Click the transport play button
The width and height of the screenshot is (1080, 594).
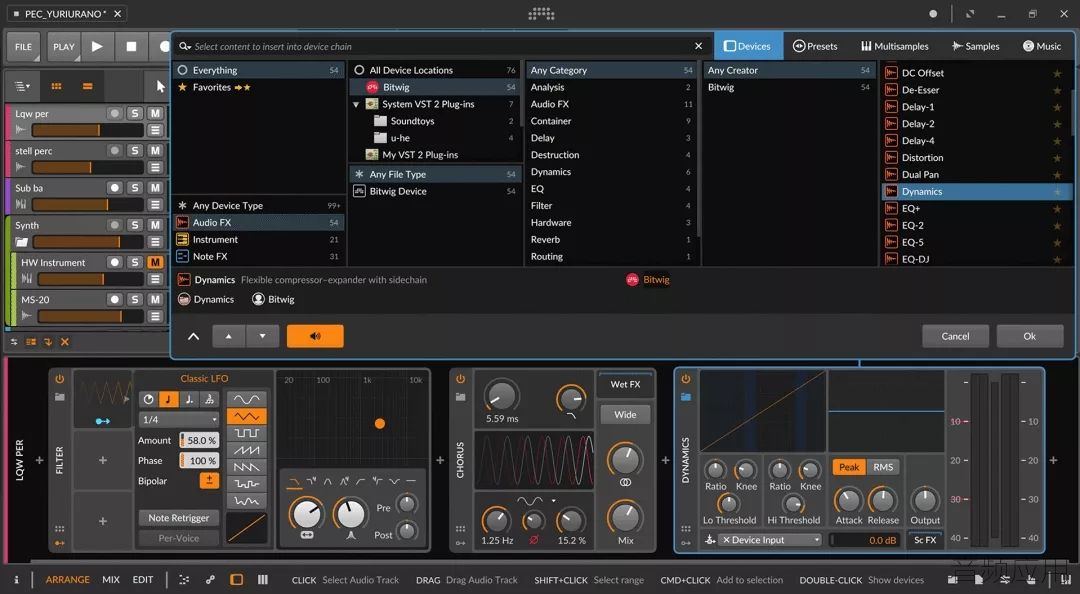click(97, 46)
